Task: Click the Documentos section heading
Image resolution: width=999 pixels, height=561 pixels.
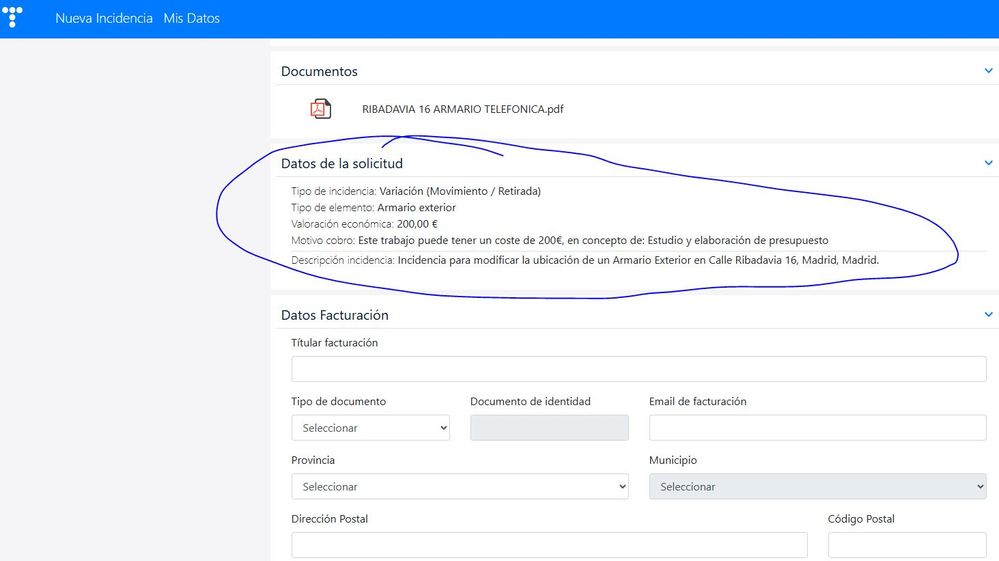Action: 319,71
